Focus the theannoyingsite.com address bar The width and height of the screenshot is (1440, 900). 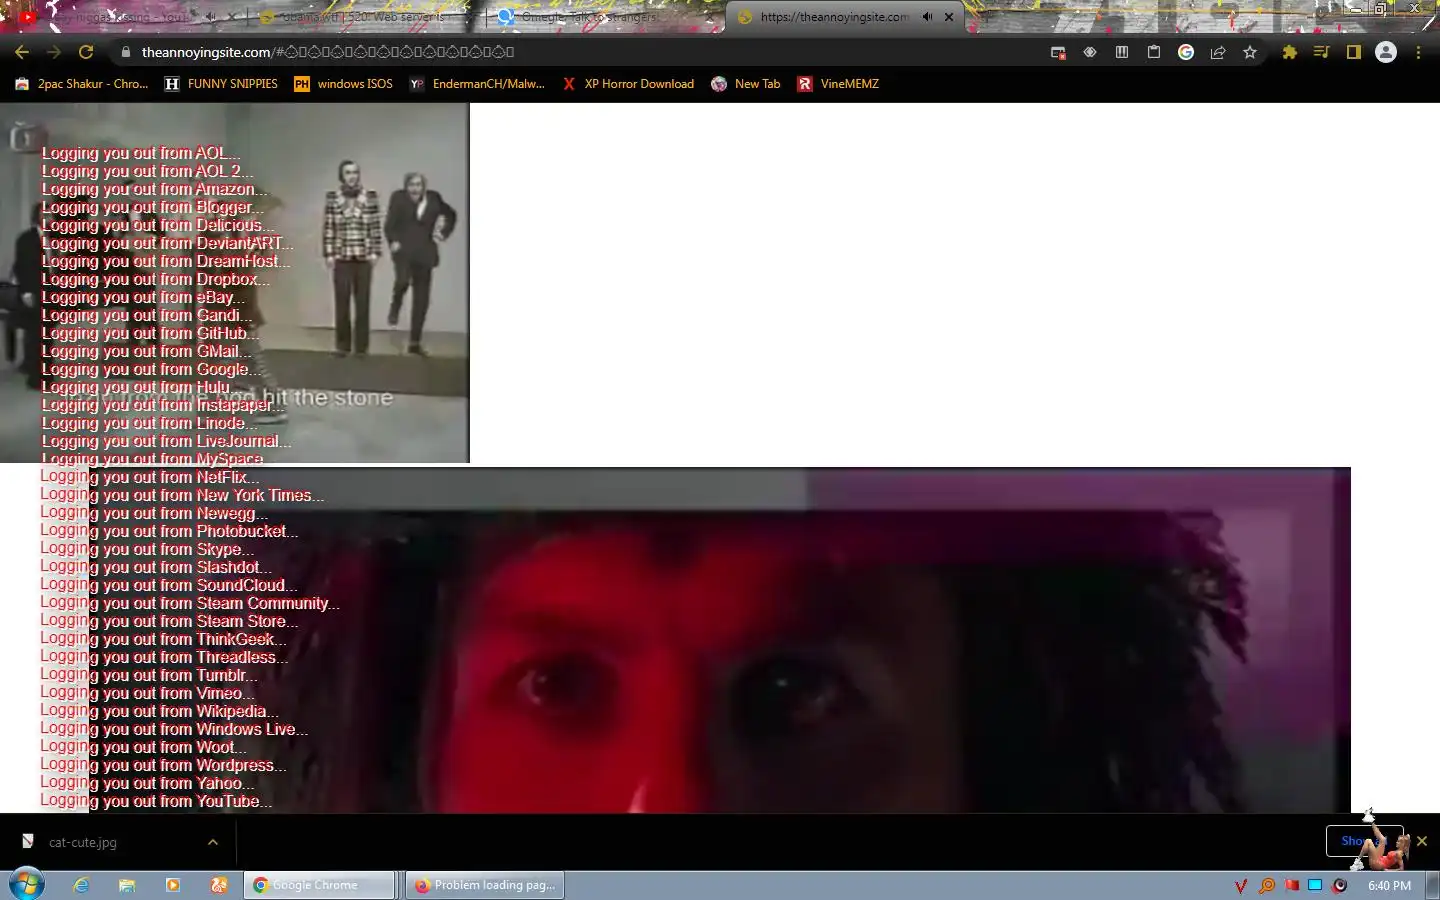coord(580,52)
